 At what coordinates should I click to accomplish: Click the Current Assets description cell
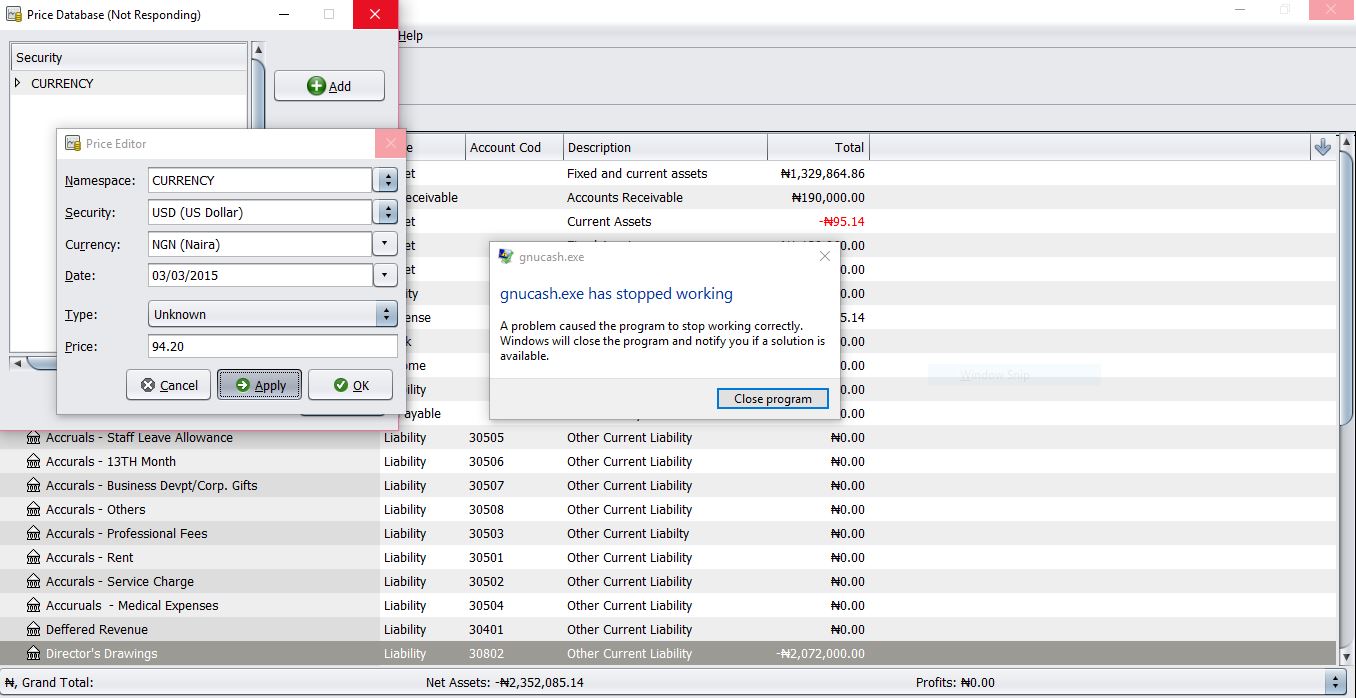[x=609, y=222]
